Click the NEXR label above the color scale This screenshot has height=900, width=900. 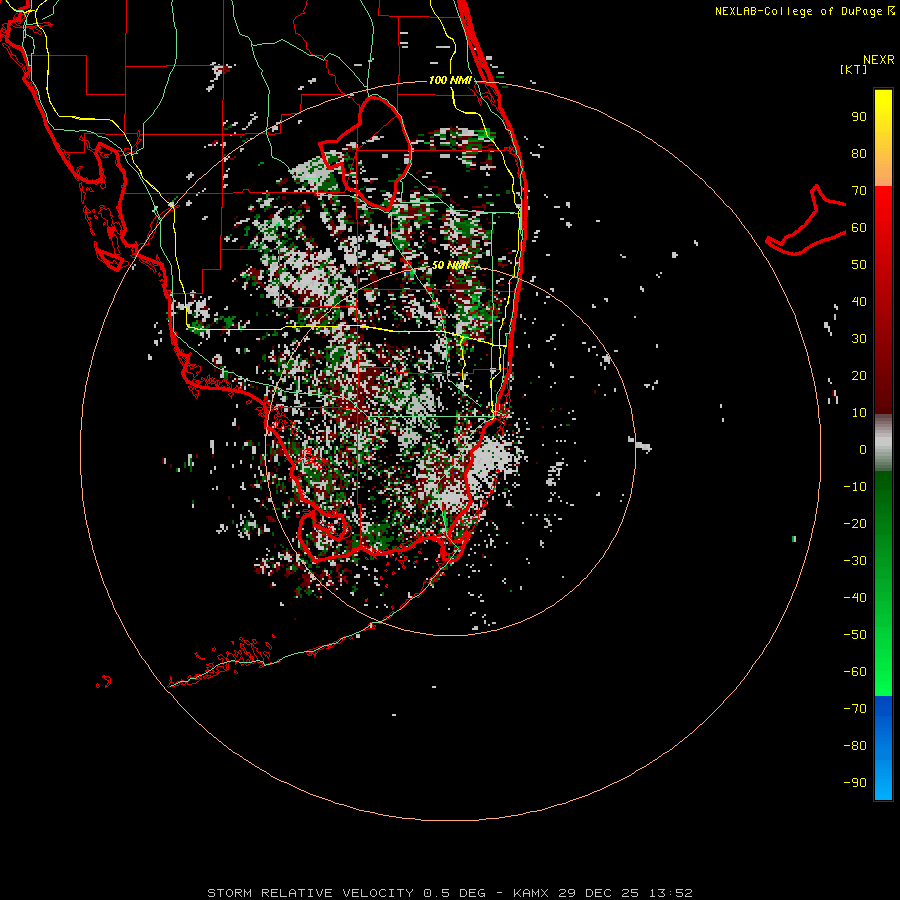point(879,60)
